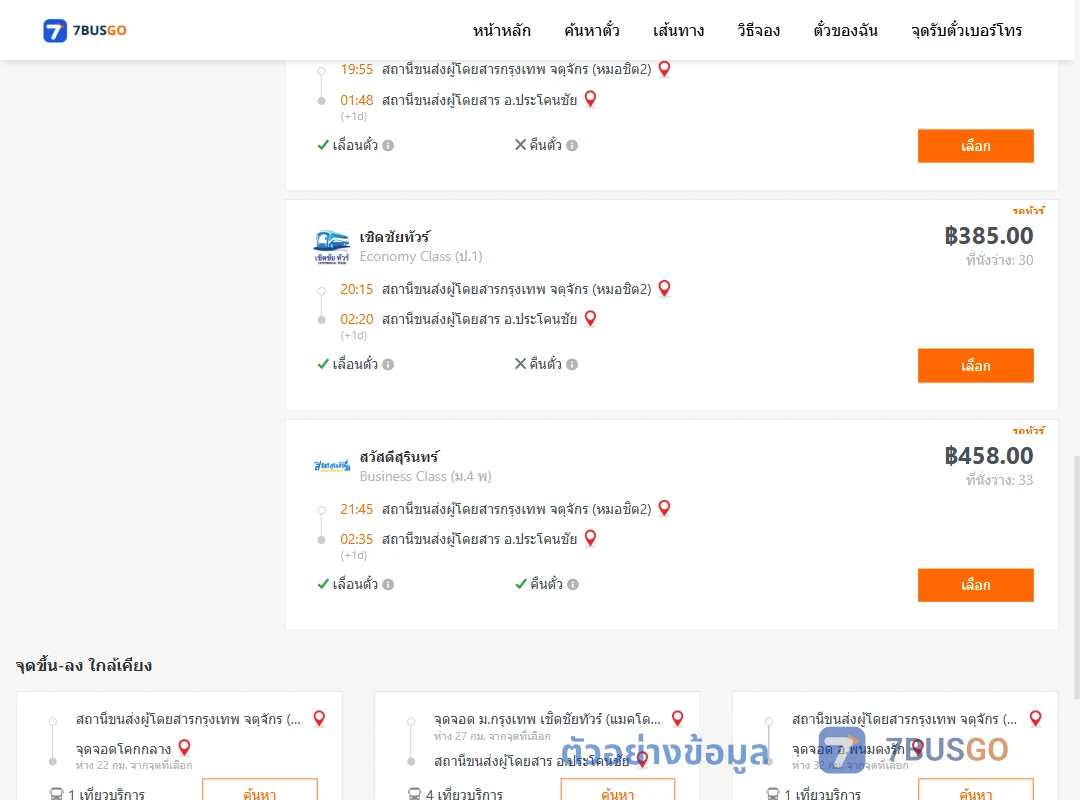Click ค้นหา in the 4 เที่ยวบริการ card

pyautogui.click(x=618, y=790)
